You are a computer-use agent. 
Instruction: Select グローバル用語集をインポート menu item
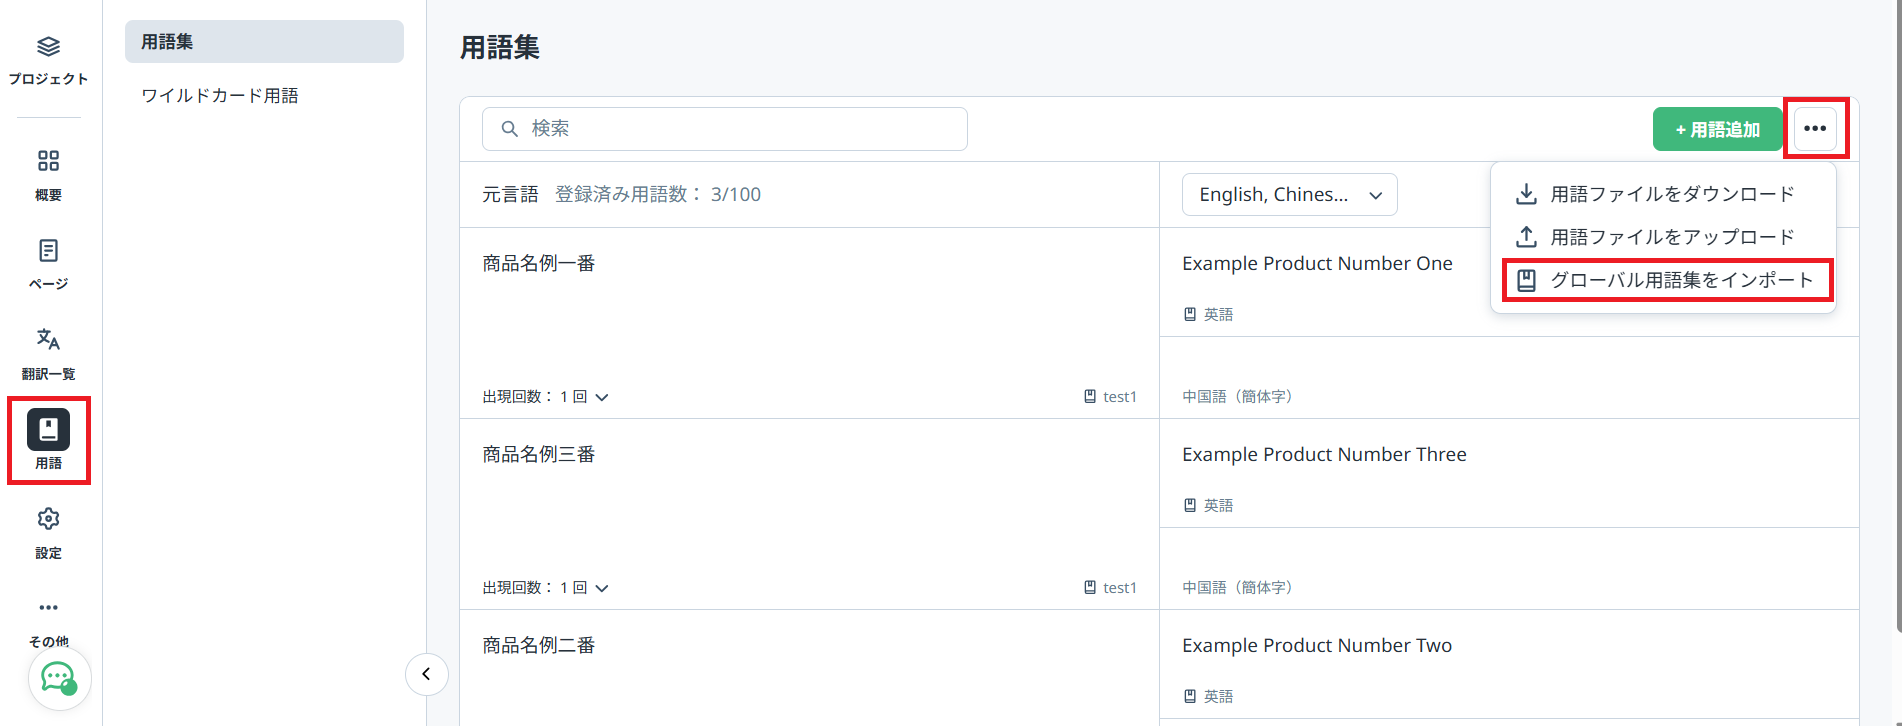pos(1680,280)
